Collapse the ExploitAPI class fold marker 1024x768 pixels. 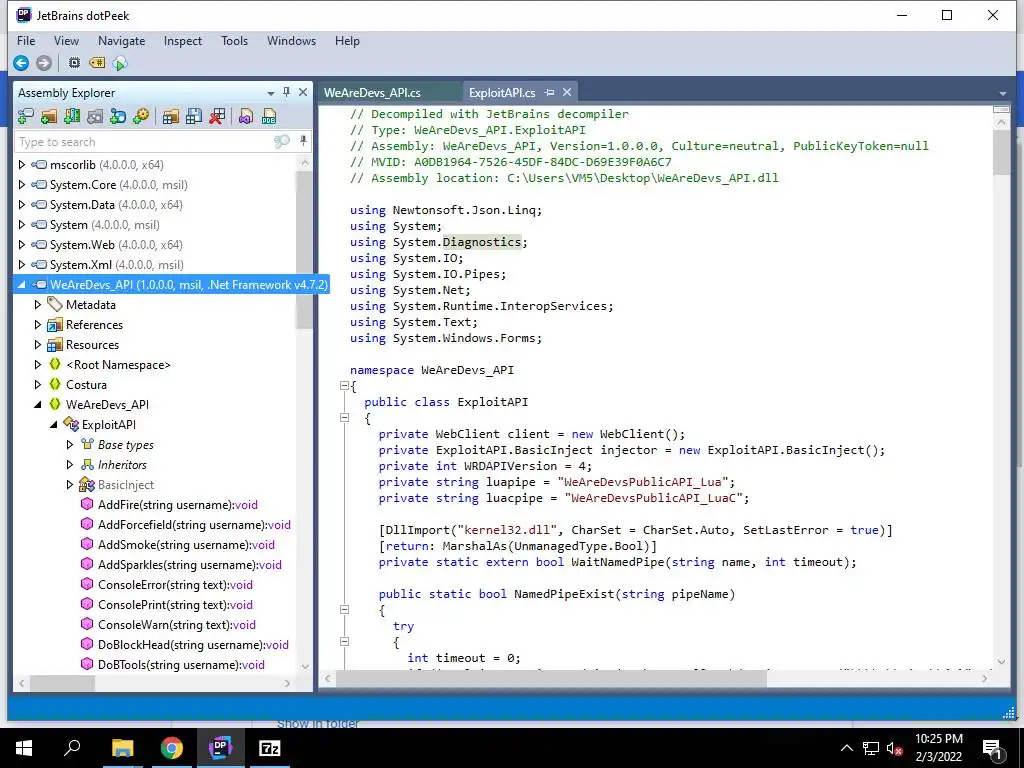coord(345,417)
